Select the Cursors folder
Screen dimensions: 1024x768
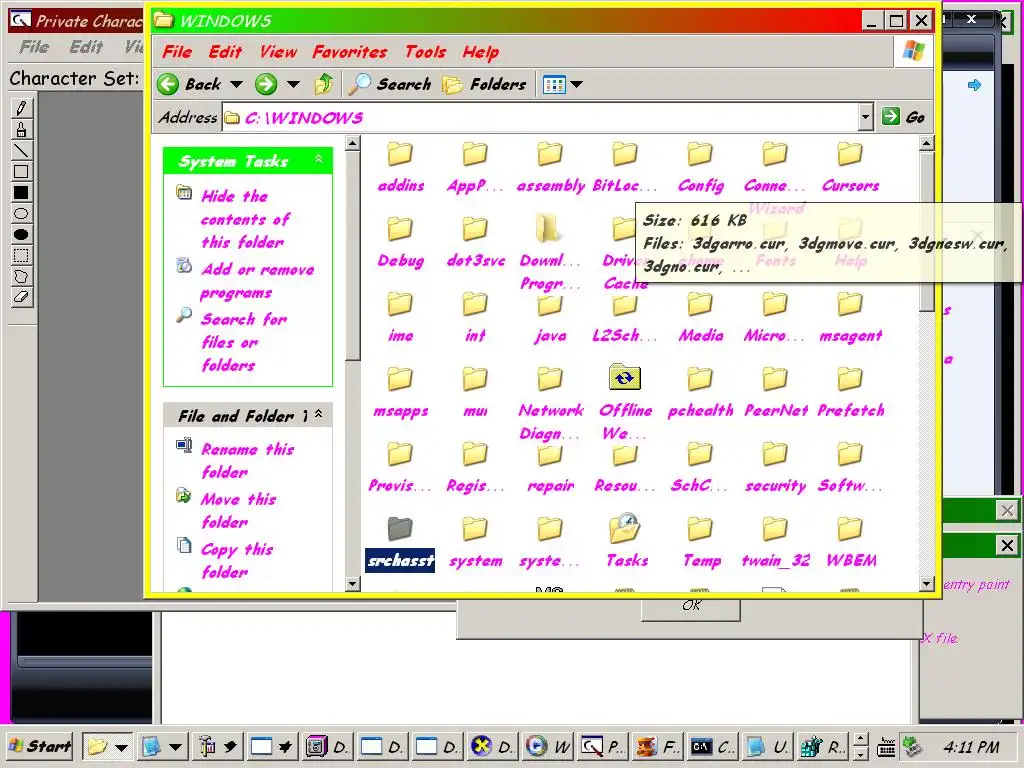coord(850,168)
